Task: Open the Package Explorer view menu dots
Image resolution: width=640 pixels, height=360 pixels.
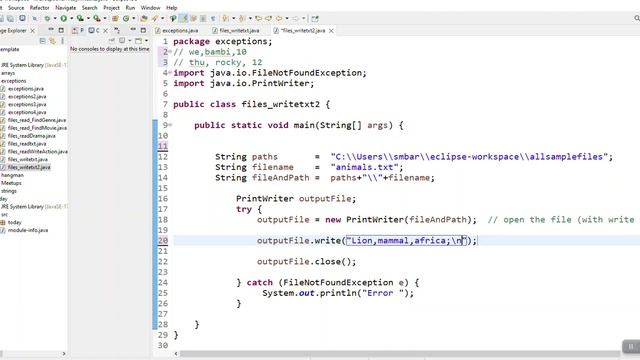Action: [62, 41]
